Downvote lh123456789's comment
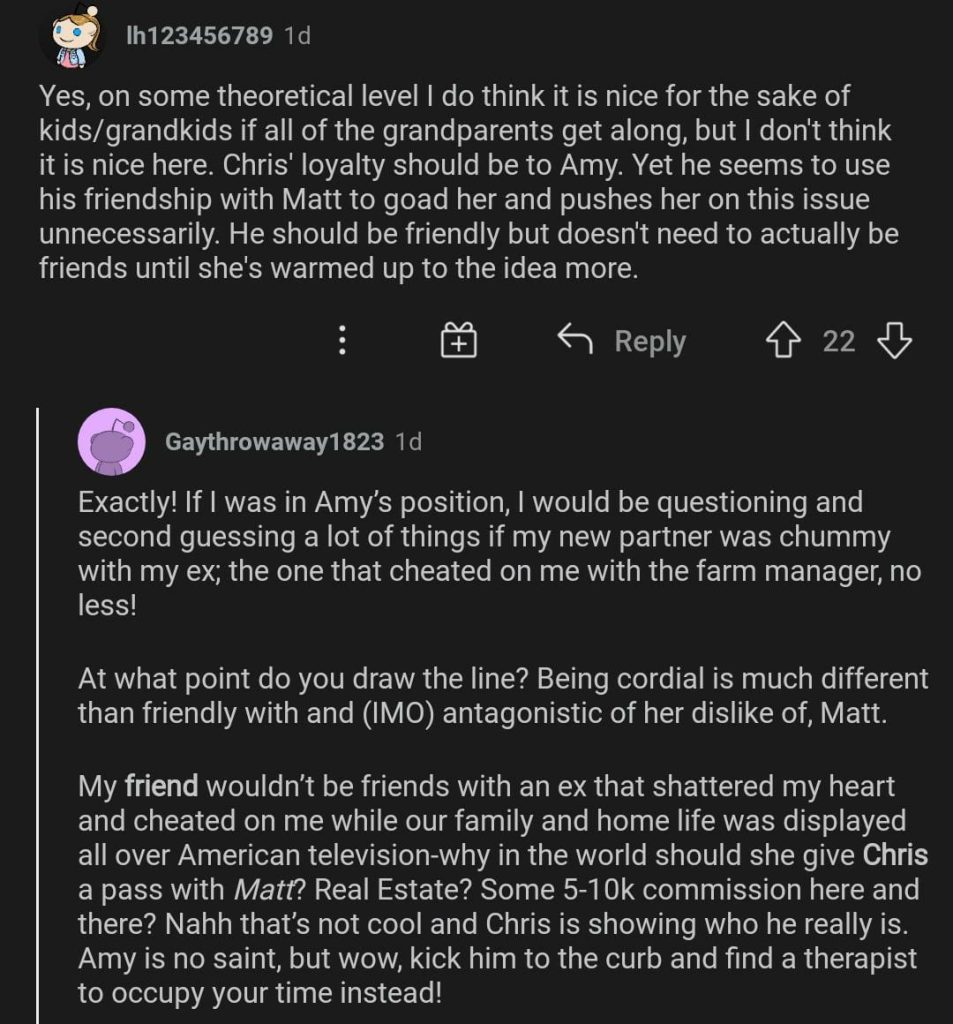Screen dimensions: 953x1024 894,342
